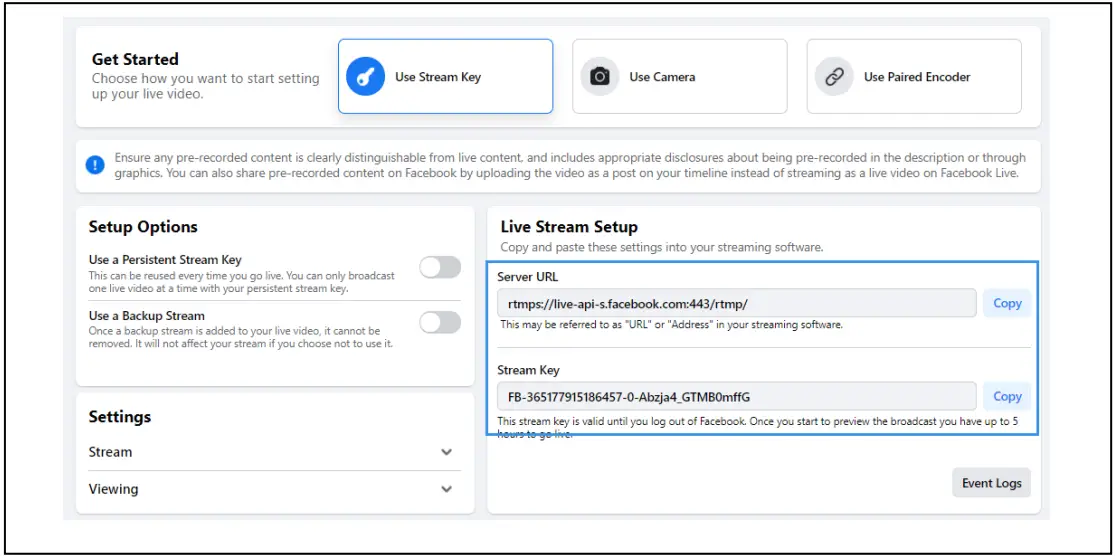The height and width of the screenshot is (558, 1115).
Task: Click the "stream key is valid until" note
Action: pos(758,427)
